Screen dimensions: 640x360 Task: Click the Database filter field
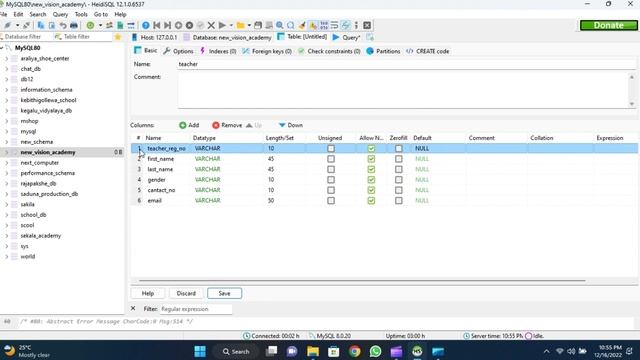26,37
